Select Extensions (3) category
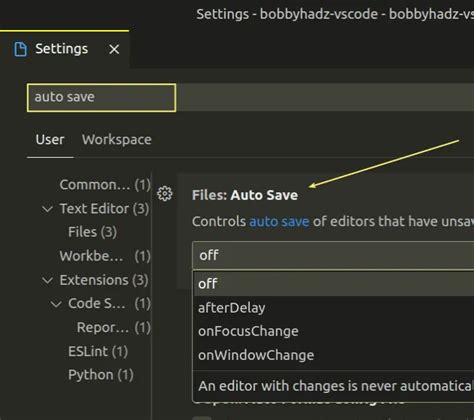Screen dimensions: 474x420 [104, 280]
